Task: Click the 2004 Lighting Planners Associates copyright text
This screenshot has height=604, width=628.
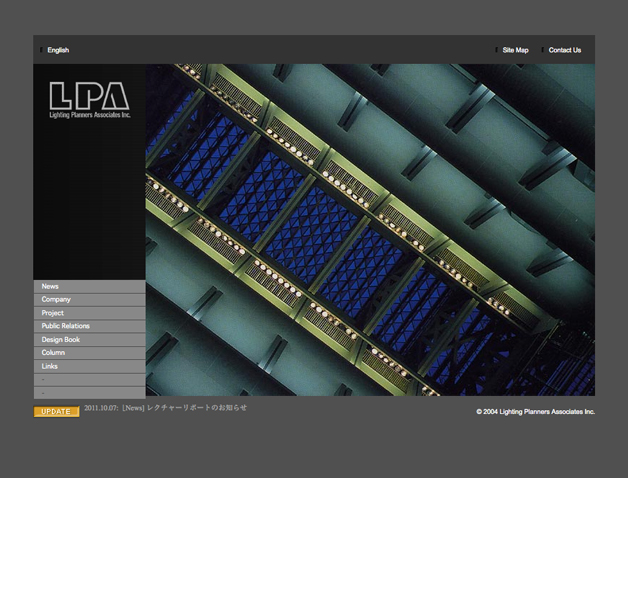Action: 535,412
